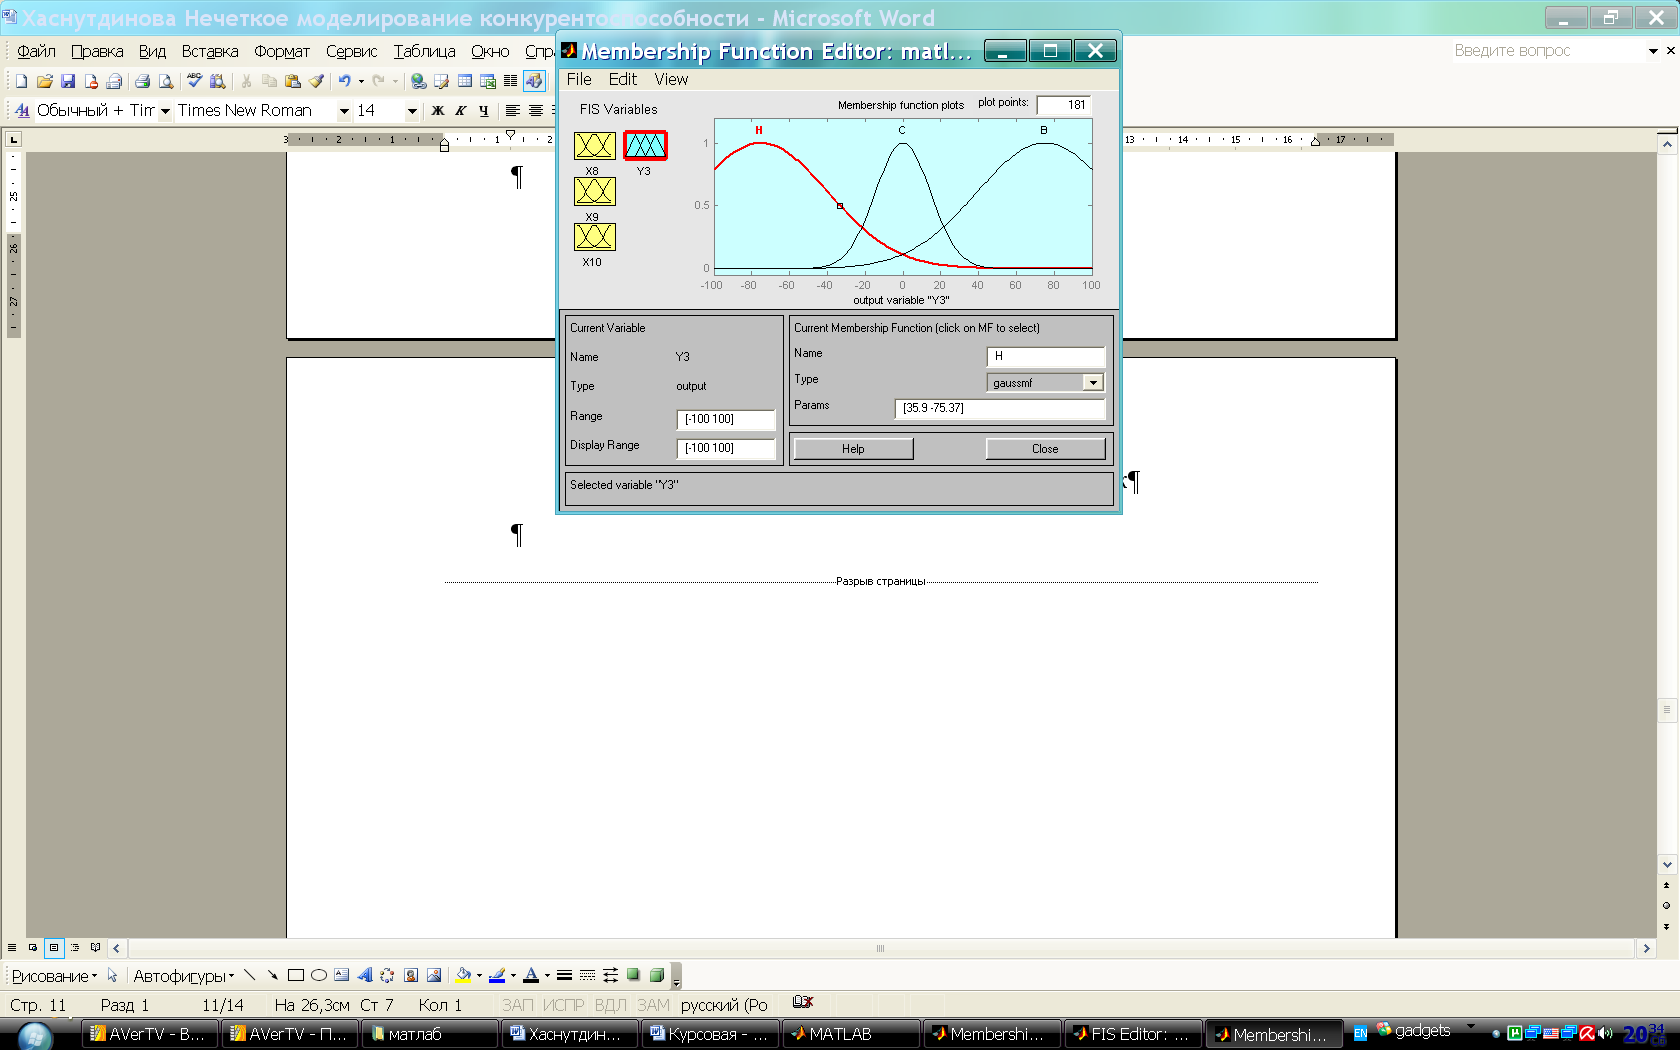This screenshot has width=1680, height=1050.
Task: Click the Open file icon in Word
Action: pos(44,81)
